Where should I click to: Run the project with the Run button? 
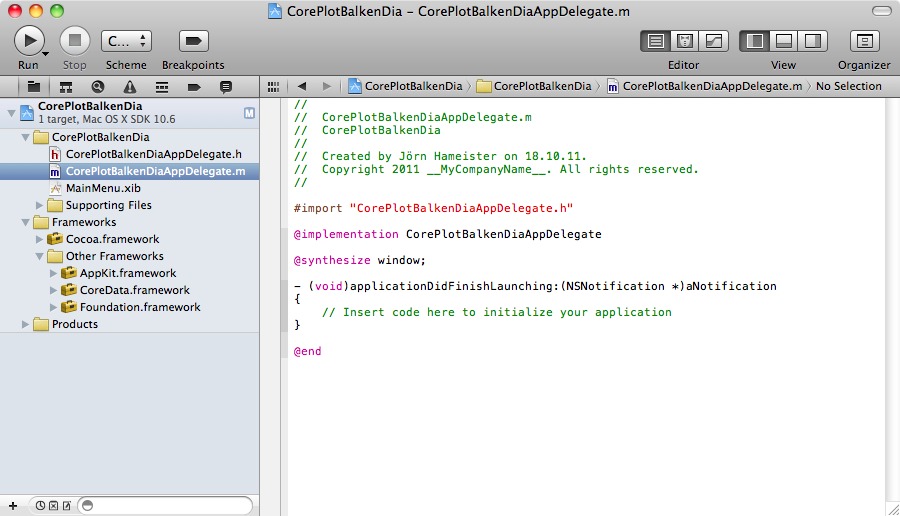pyautogui.click(x=29, y=40)
